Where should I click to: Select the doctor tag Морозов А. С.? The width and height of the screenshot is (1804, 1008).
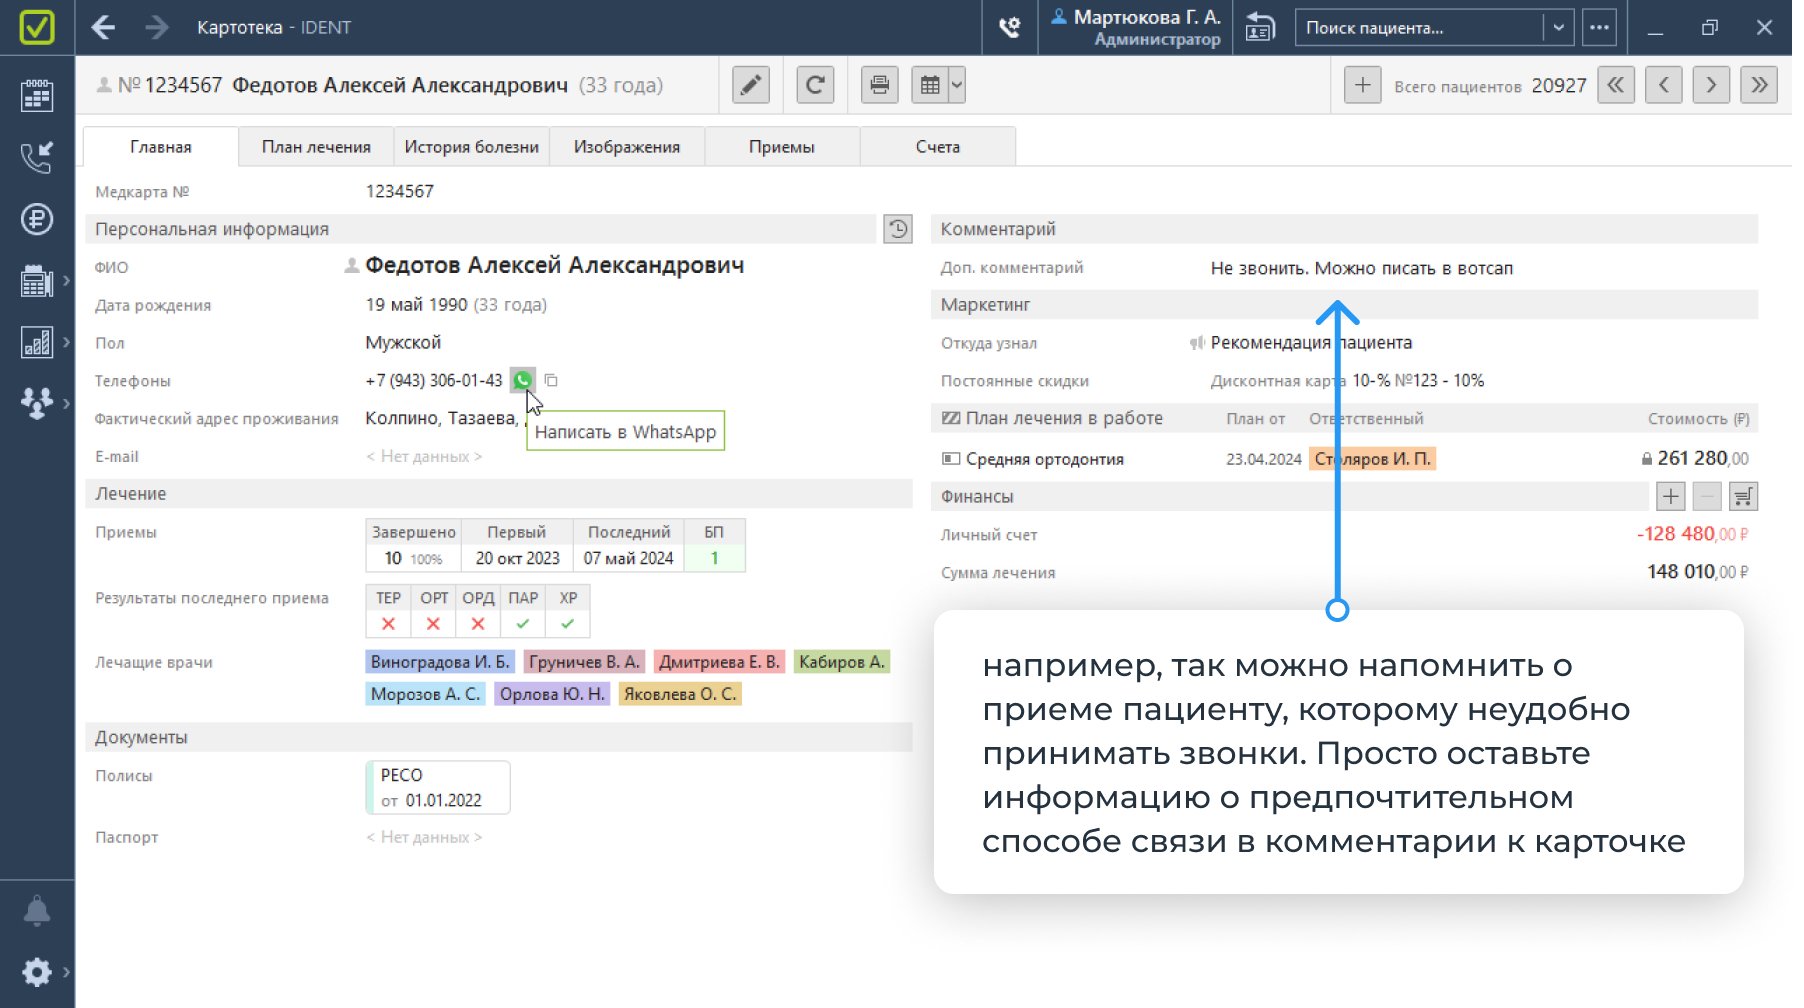pyautogui.click(x=425, y=694)
